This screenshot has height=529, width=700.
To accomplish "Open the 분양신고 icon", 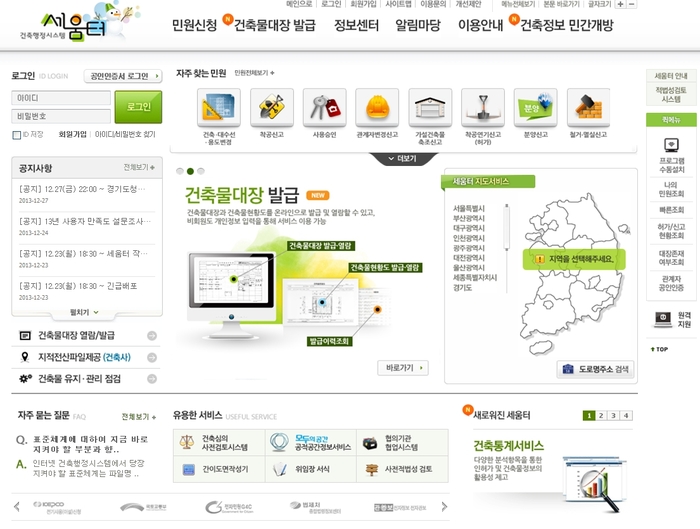I will pyautogui.click(x=534, y=107).
